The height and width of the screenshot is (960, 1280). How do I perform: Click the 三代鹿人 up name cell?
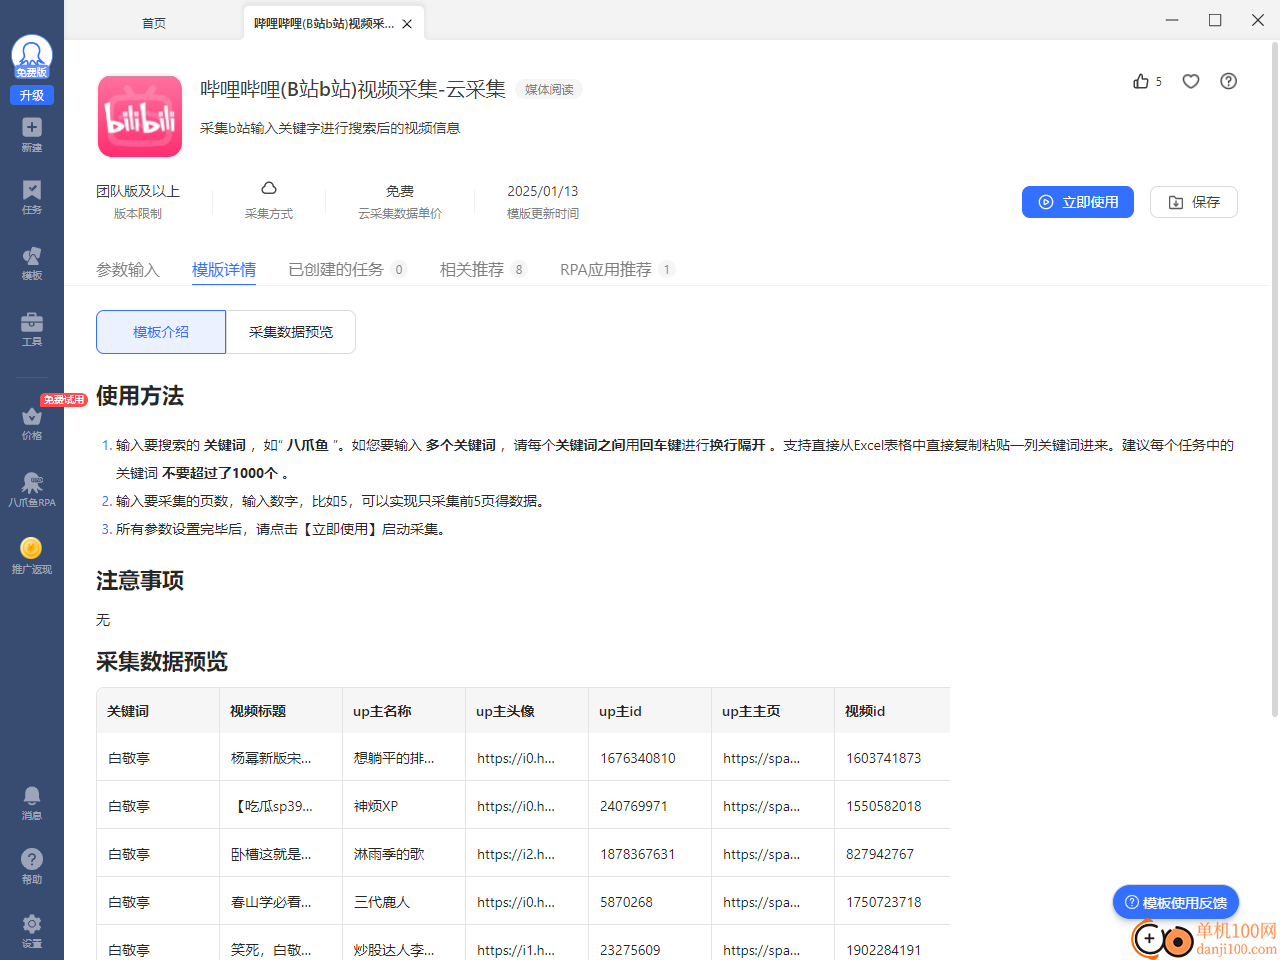click(404, 902)
